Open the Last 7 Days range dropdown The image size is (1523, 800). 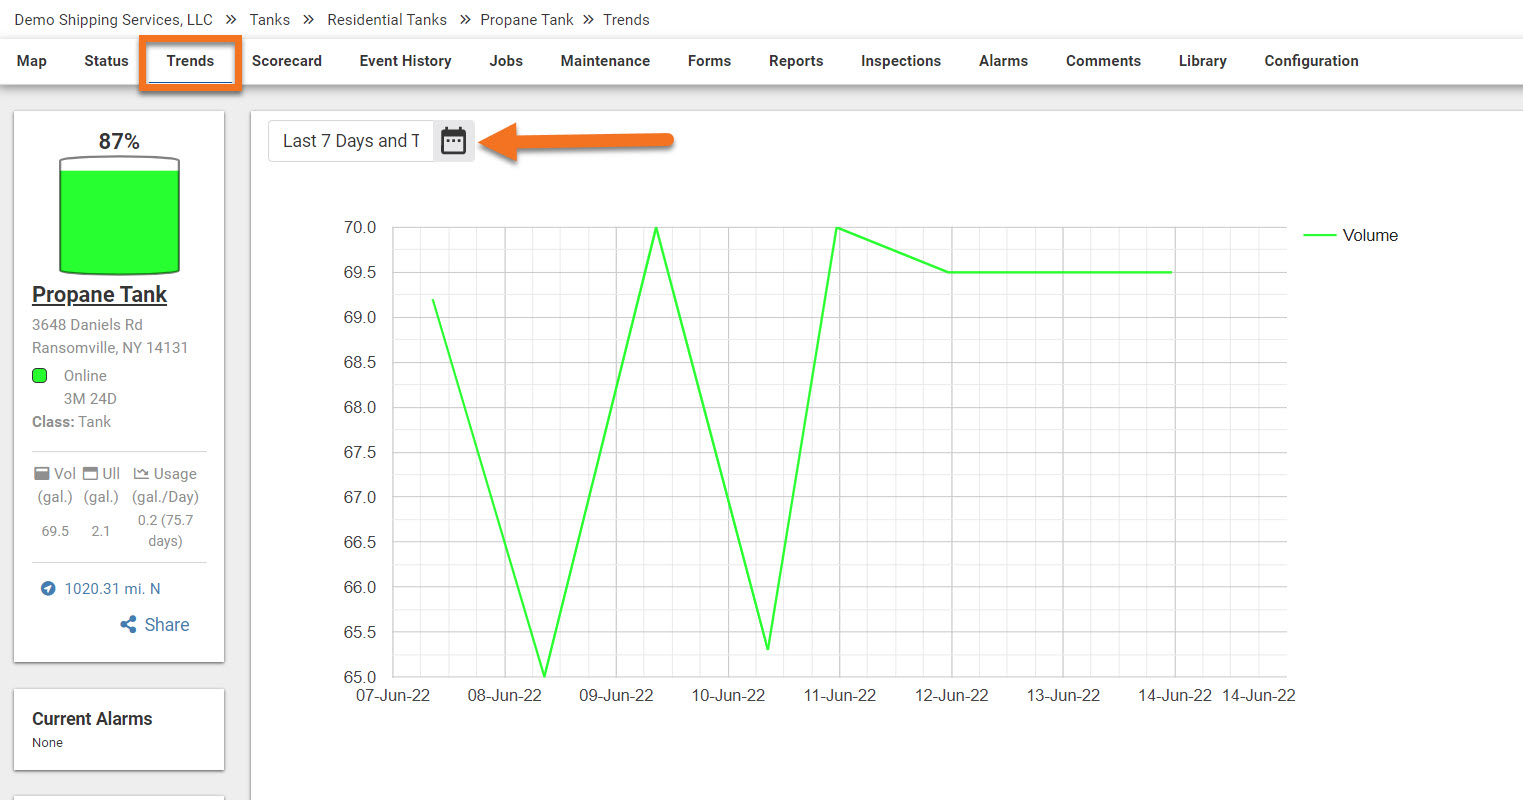pyautogui.click(x=350, y=141)
